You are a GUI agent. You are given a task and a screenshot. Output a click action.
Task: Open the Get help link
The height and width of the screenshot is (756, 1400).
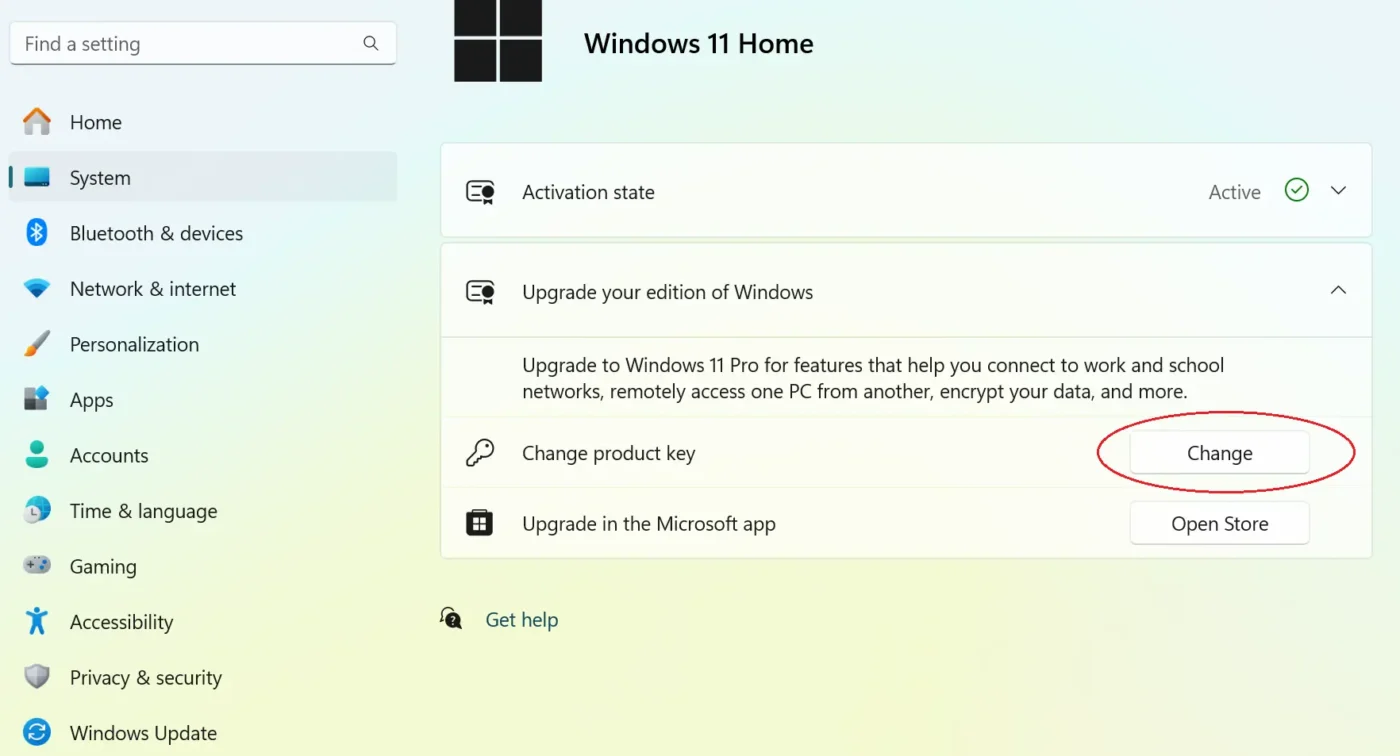pyautogui.click(x=521, y=620)
